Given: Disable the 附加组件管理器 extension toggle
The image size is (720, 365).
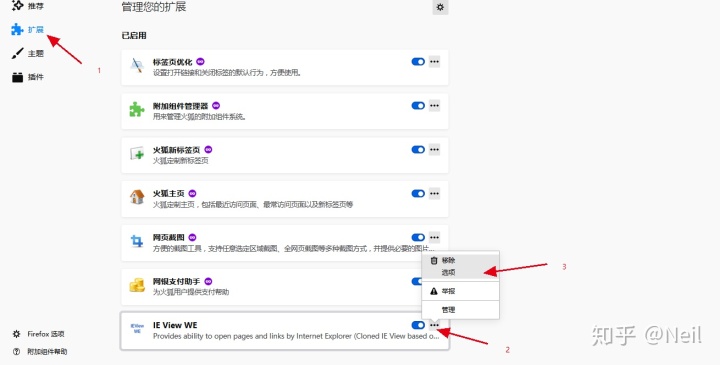Looking at the screenshot, I should [x=418, y=106].
